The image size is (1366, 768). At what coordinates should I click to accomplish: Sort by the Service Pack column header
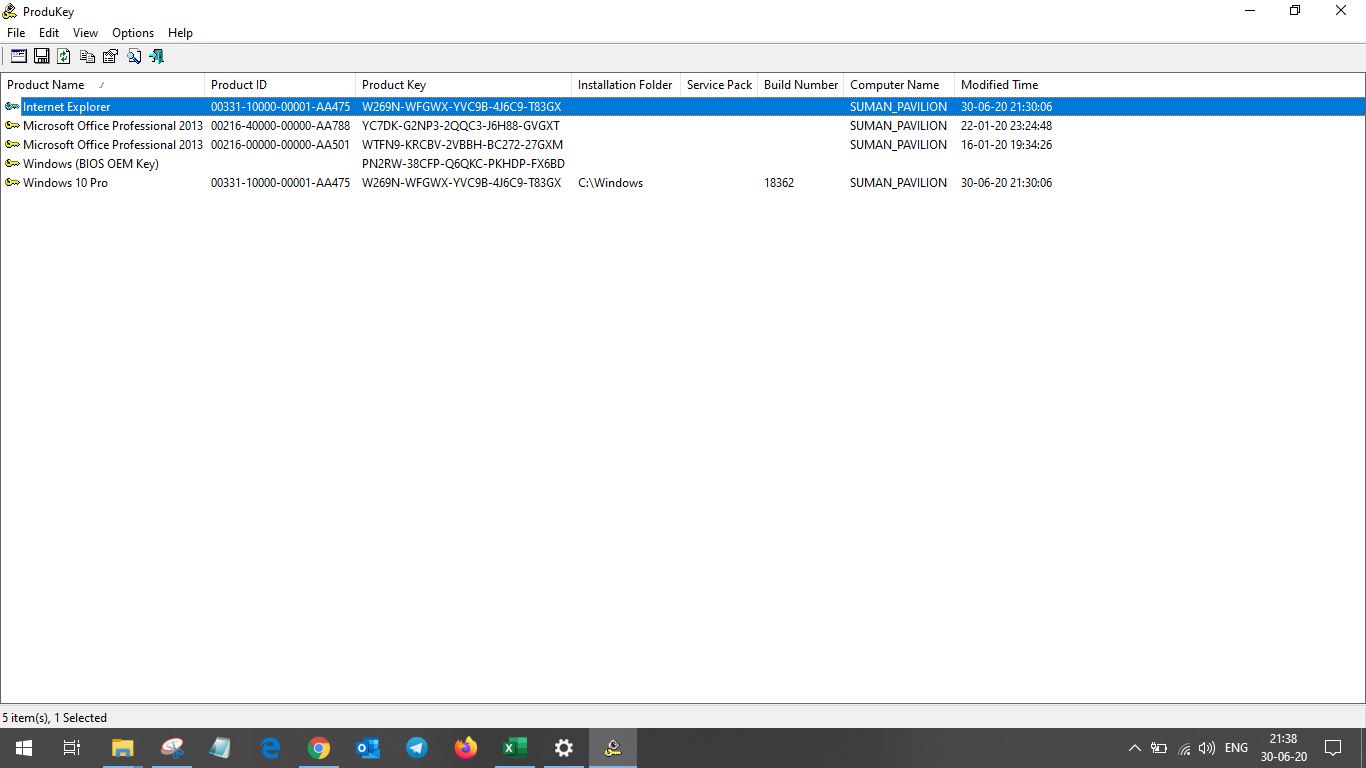click(719, 85)
